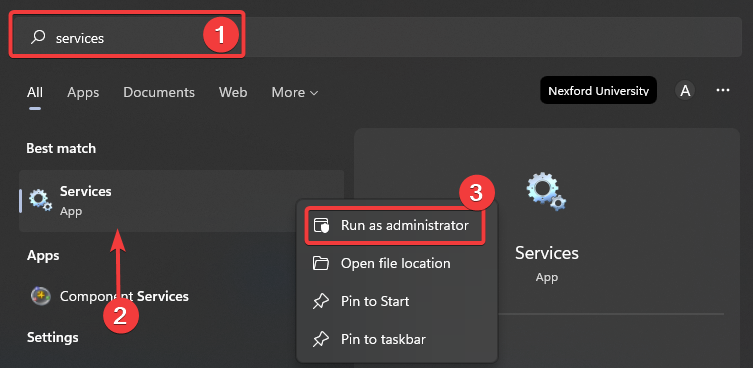Click the Pin to taskbar pin icon
This screenshot has width=753, height=368.
tap(321, 340)
